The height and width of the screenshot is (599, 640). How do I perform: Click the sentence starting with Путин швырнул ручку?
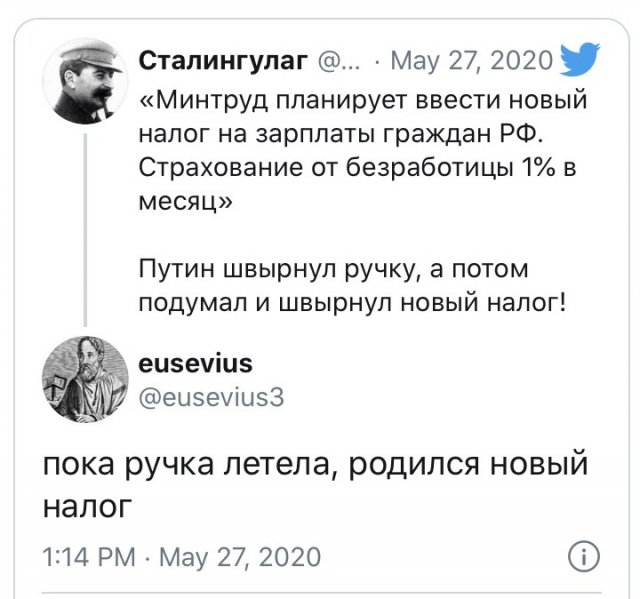tap(352, 286)
